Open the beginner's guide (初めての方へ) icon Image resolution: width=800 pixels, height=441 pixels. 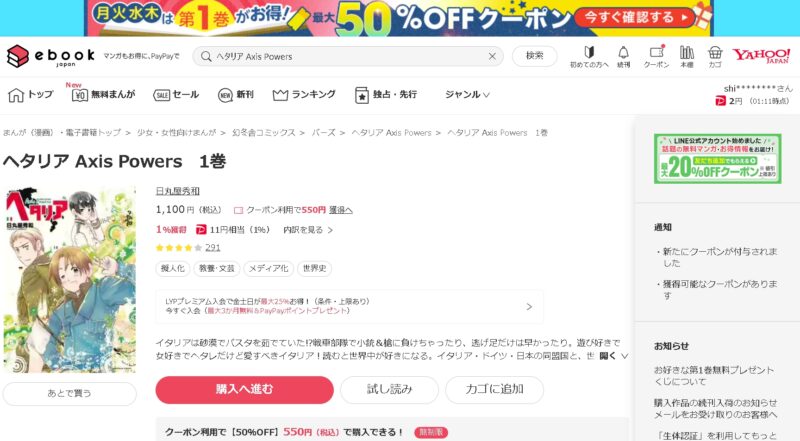(589, 57)
